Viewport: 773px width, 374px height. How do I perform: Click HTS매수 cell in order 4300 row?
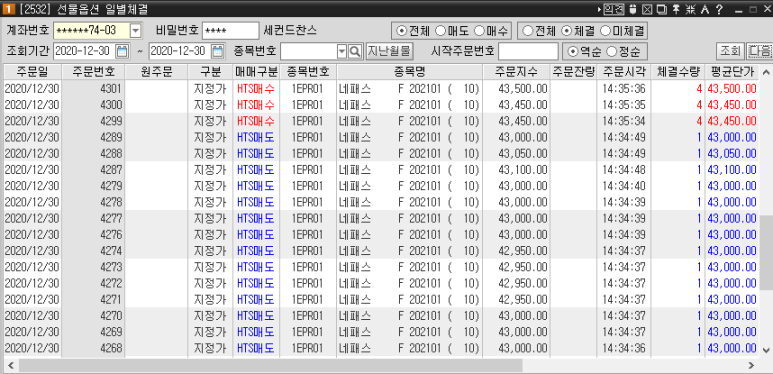[x=256, y=105]
